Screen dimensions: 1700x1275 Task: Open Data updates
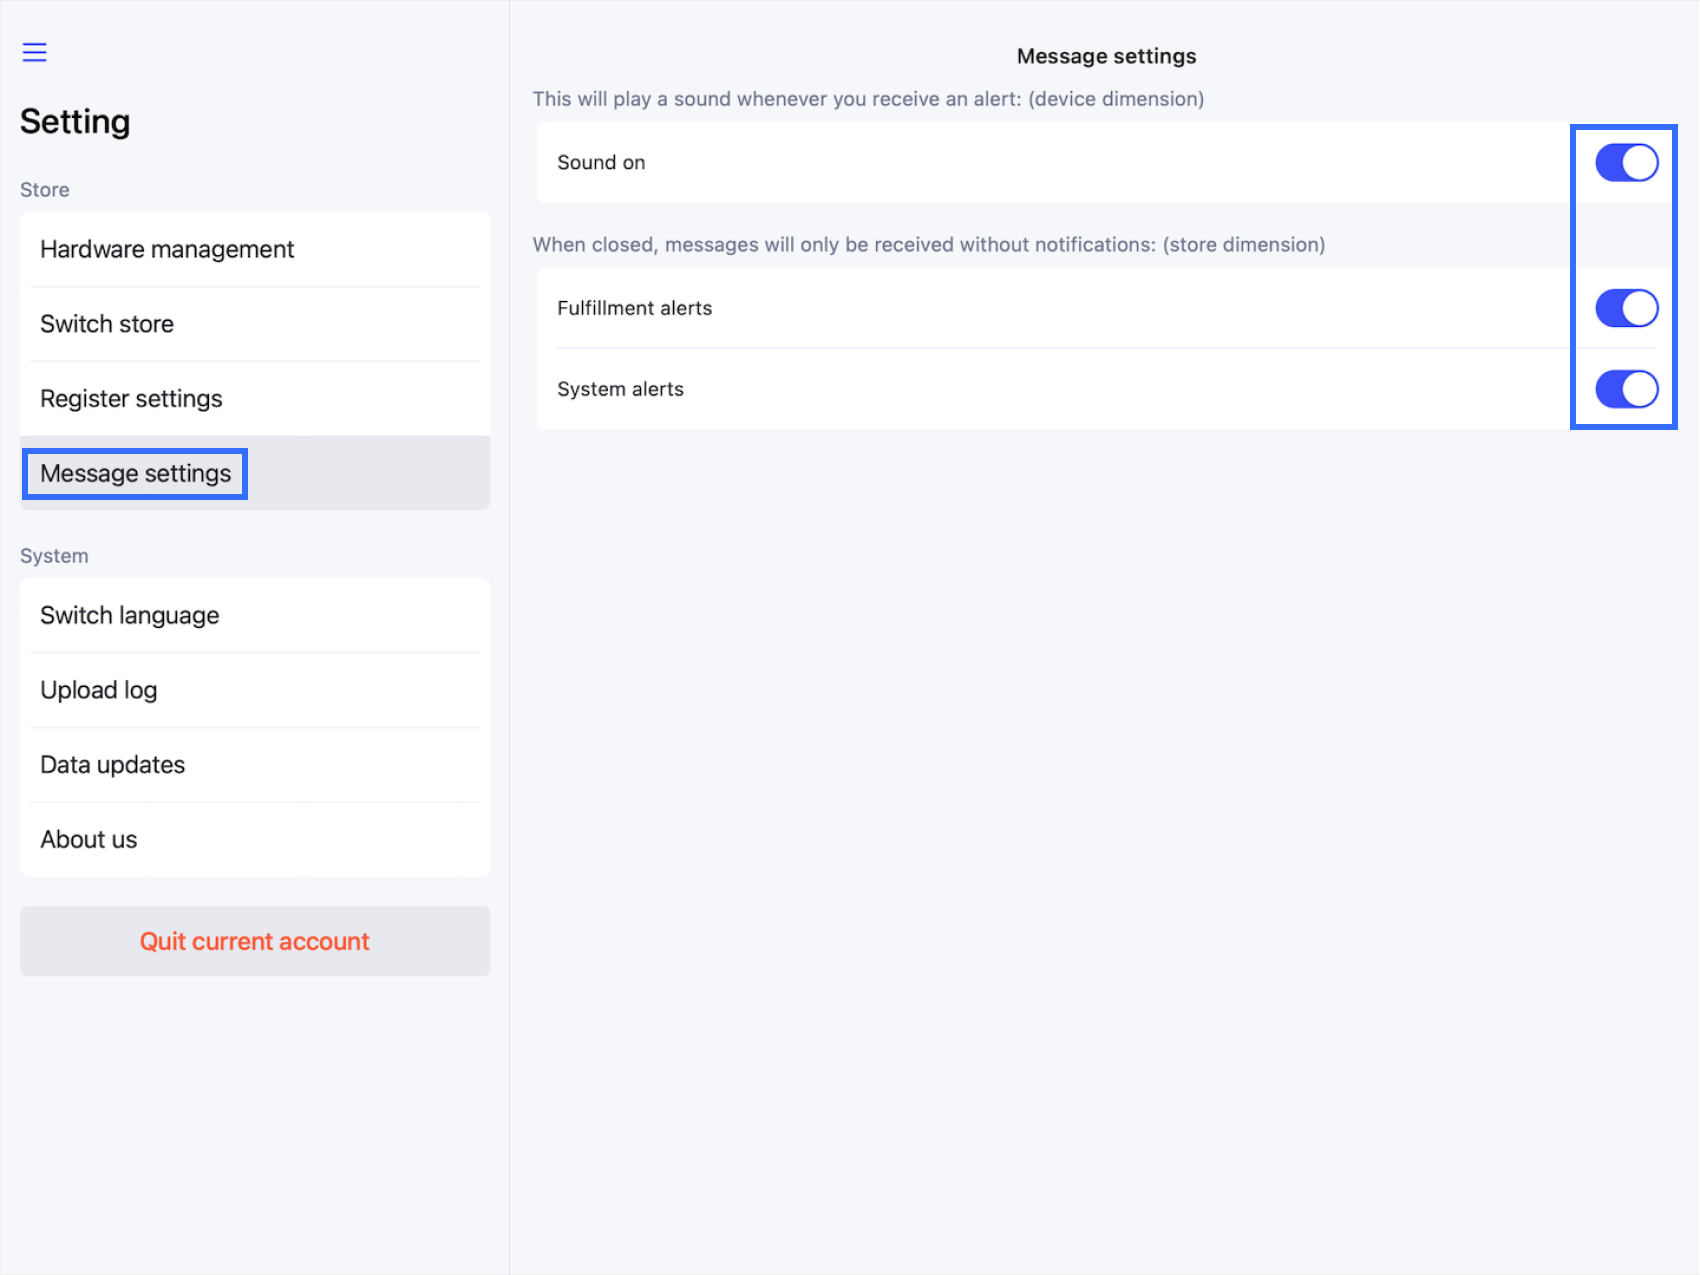click(x=113, y=765)
